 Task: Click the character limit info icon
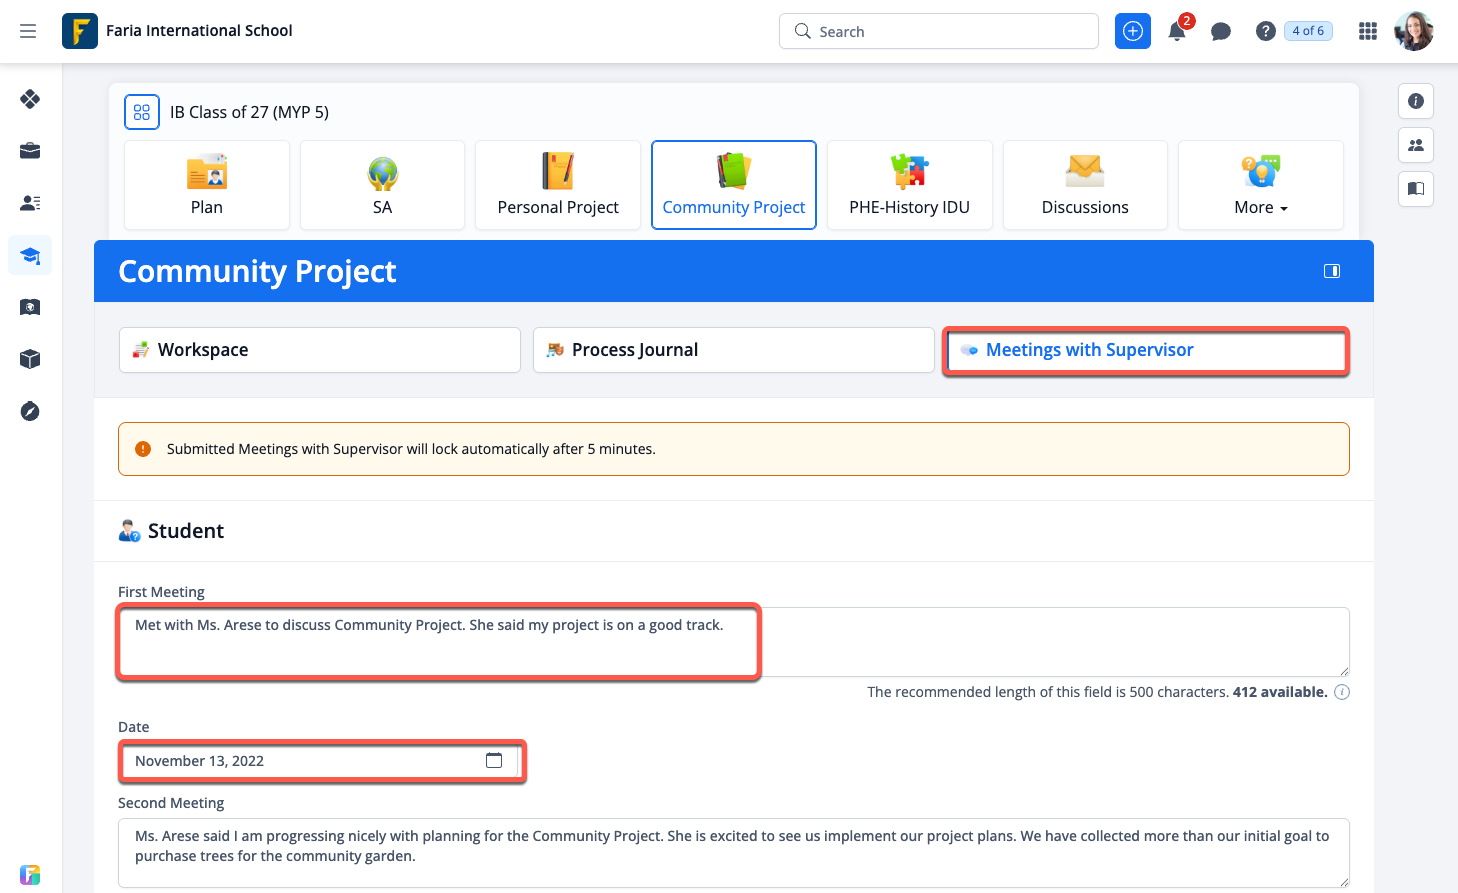(x=1342, y=692)
